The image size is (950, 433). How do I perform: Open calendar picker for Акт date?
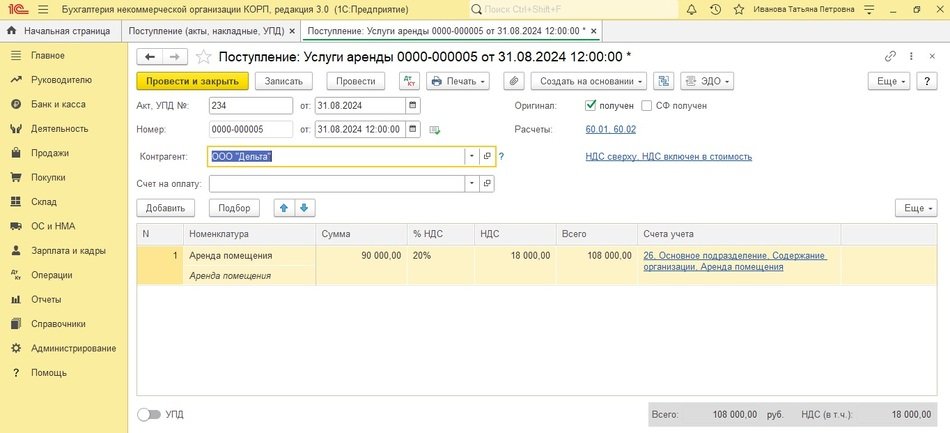pyautogui.click(x=413, y=105)
